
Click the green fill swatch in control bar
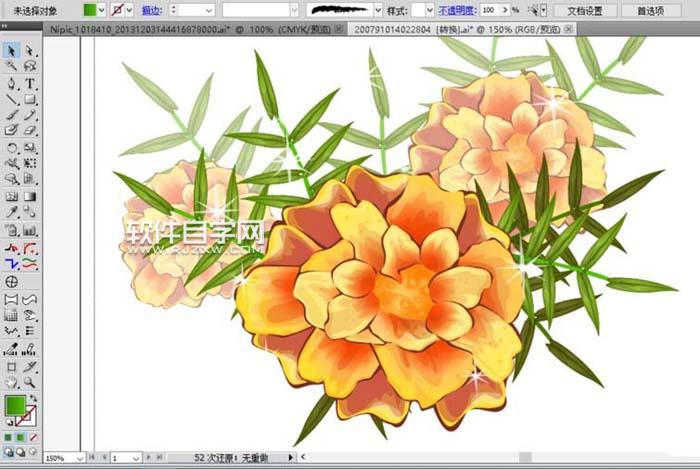point(90,10)
